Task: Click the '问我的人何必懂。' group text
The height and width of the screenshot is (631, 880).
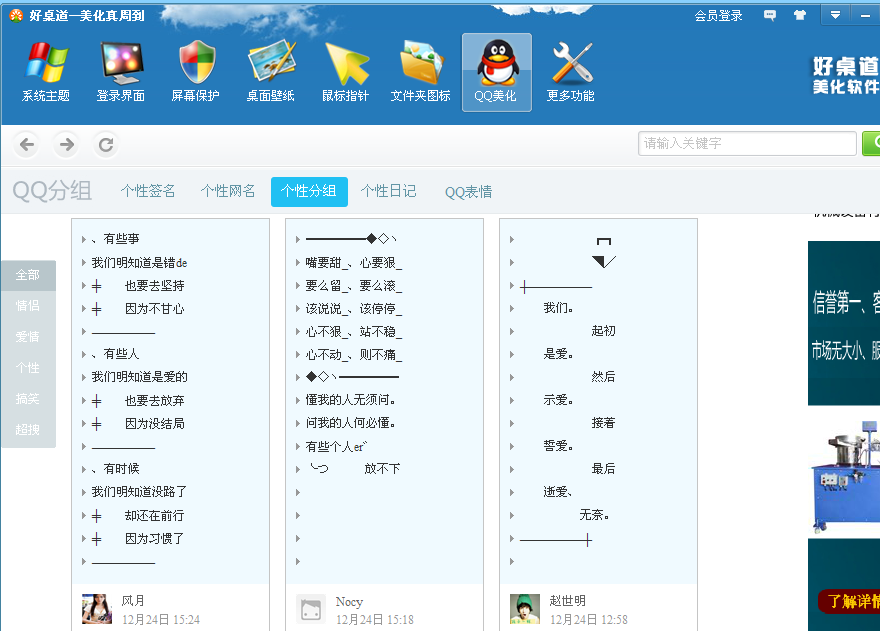Action: pos(351,423)
